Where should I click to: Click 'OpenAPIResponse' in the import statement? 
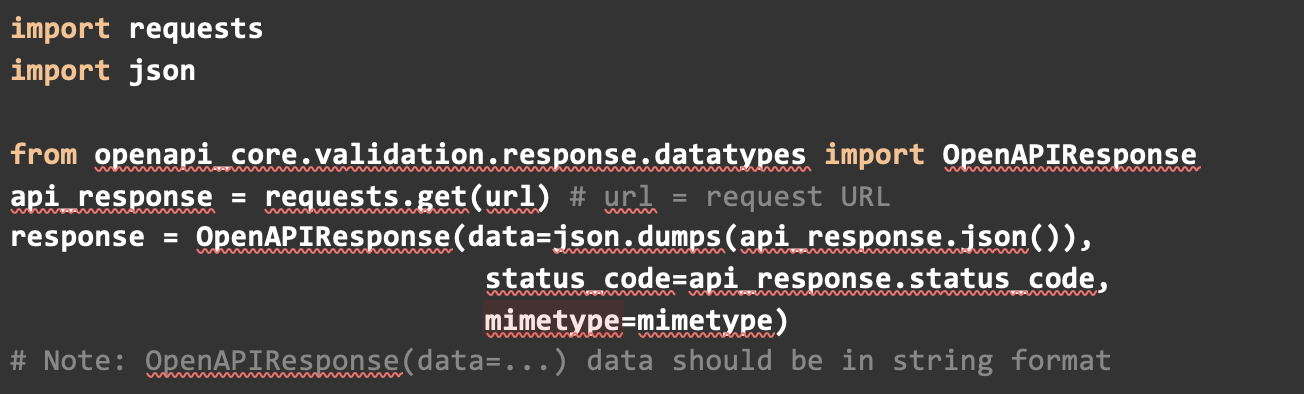(1069, 155)
